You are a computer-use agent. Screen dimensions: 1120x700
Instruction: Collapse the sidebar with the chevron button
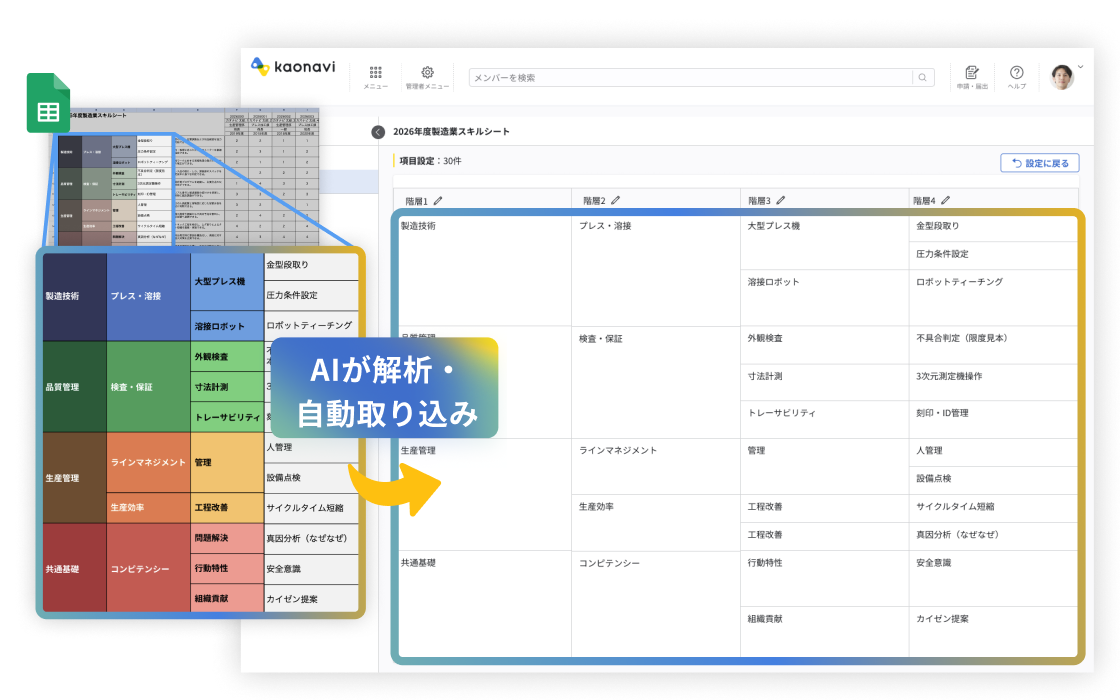pyautogui.click(x=378, y=132)
